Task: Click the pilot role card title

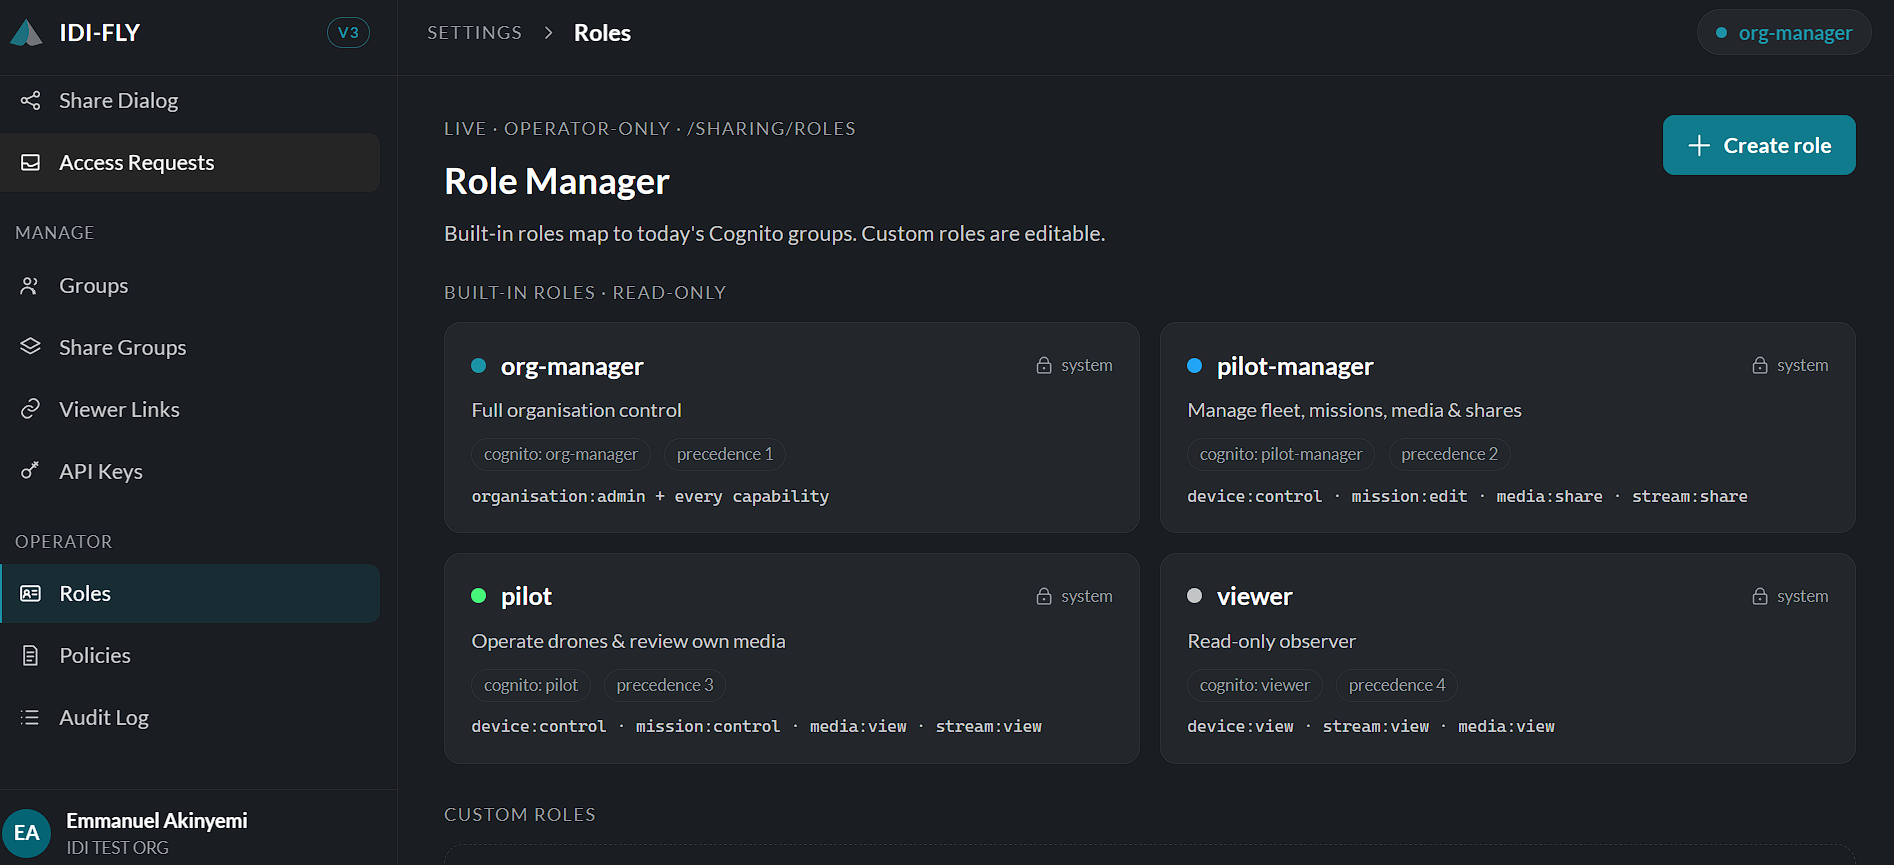Action: tap(526, 596)
